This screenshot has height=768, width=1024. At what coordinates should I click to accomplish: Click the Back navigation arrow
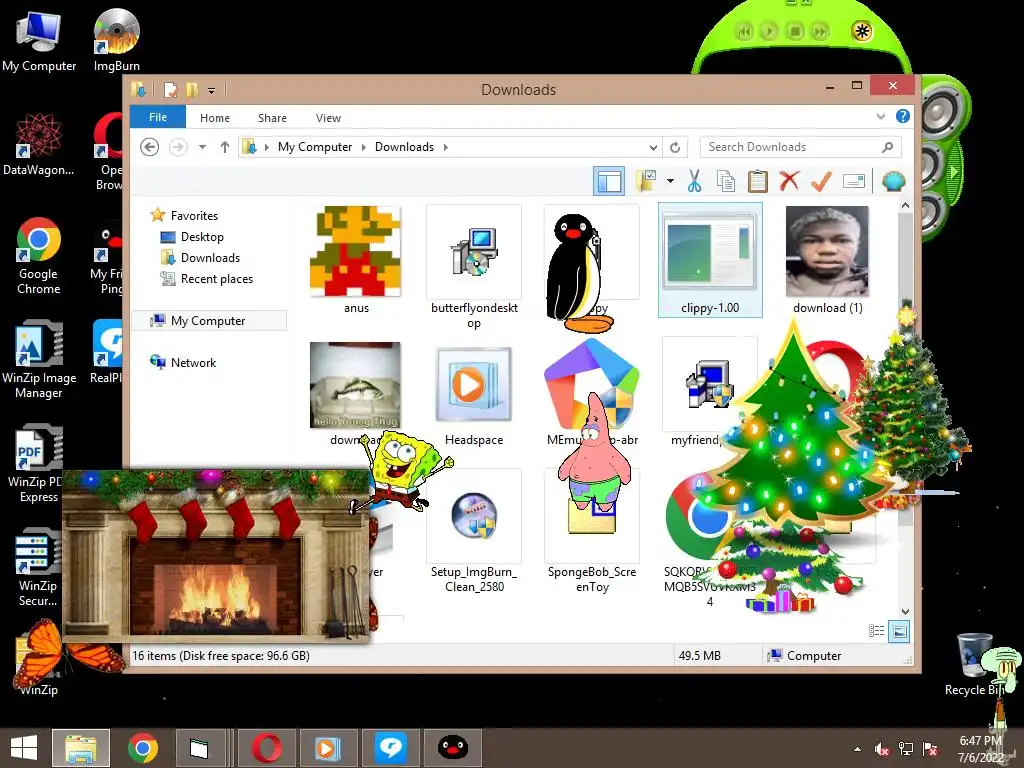(150, 147)
